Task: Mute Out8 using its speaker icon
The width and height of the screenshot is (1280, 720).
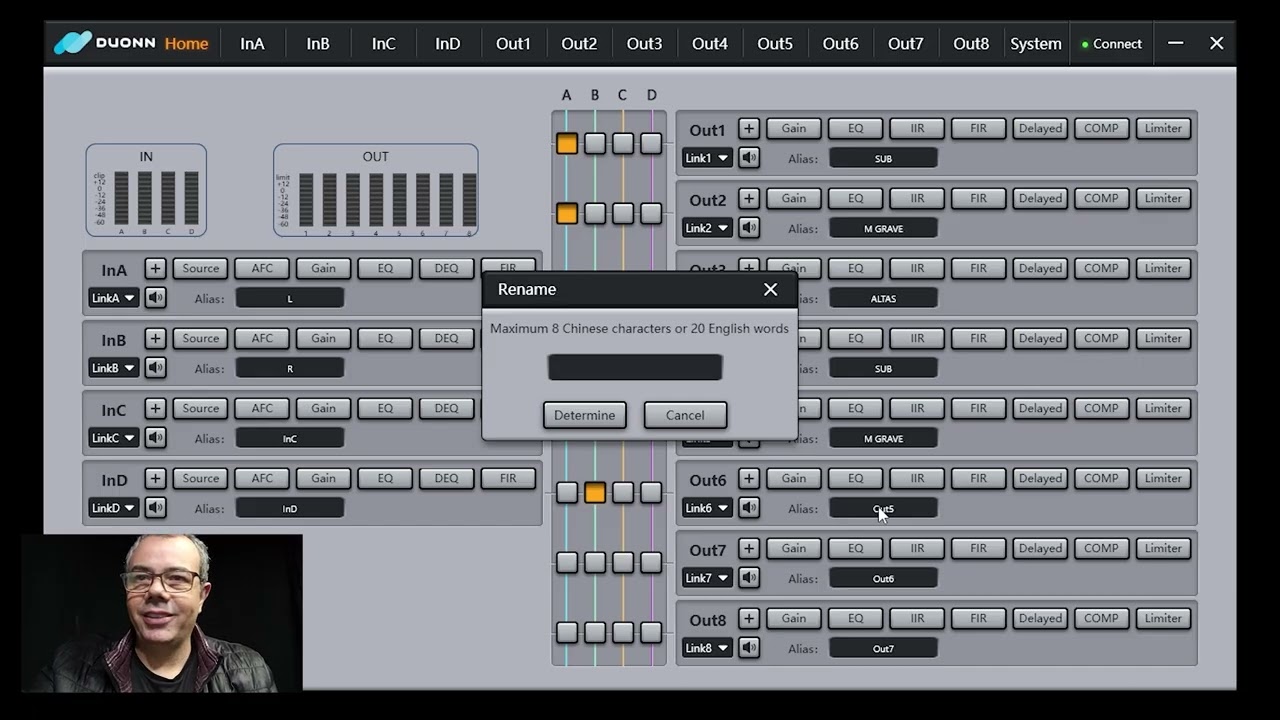Action: (x=749, y=648)
